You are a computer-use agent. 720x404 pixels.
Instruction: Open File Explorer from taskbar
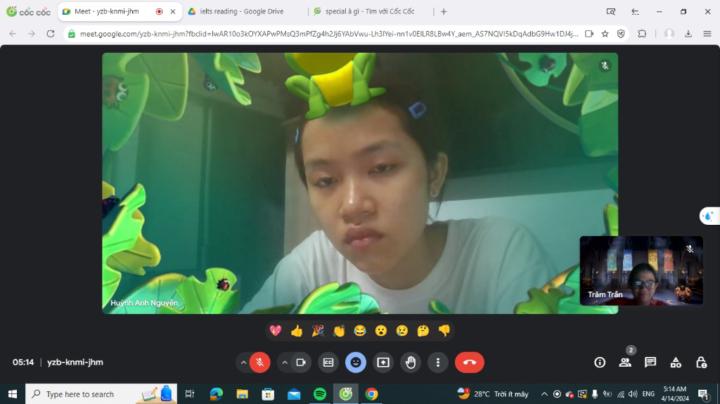(242, 394)
